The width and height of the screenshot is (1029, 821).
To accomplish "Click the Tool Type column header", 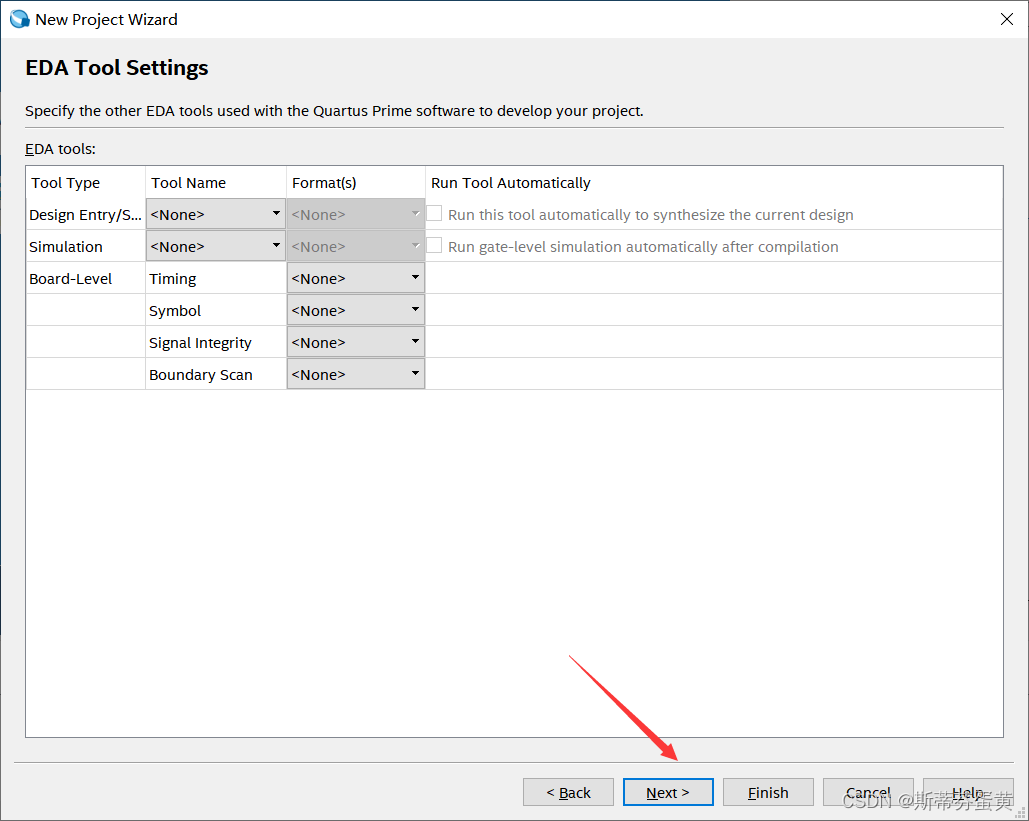I will coord(86,182).
